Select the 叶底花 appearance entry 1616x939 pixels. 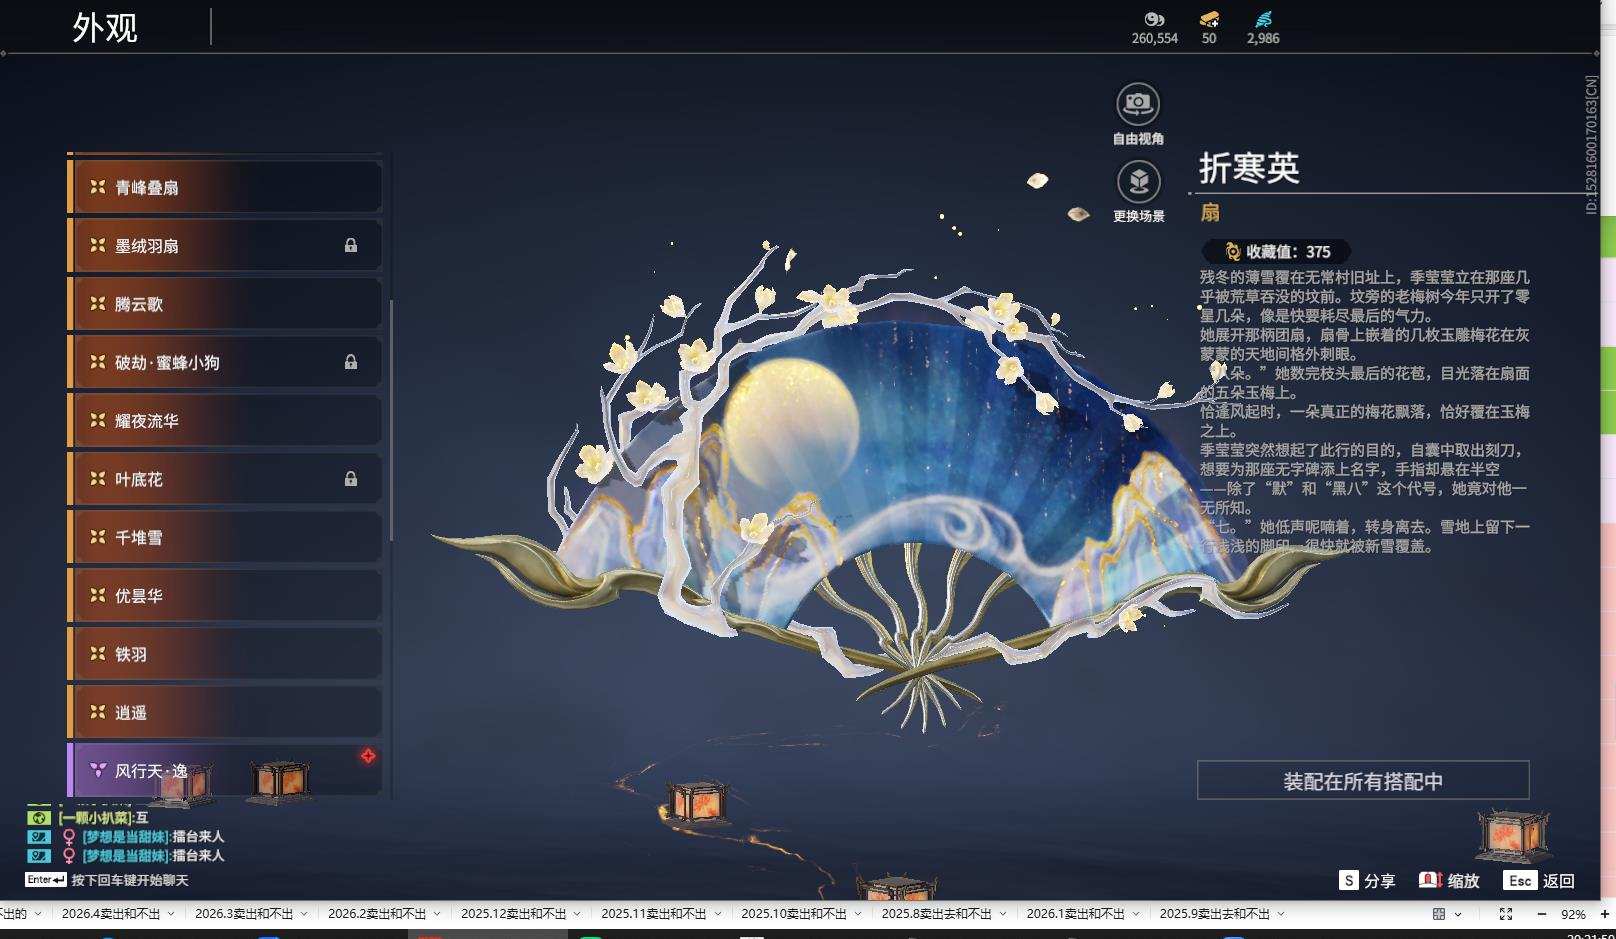click(x=225, y=479)
